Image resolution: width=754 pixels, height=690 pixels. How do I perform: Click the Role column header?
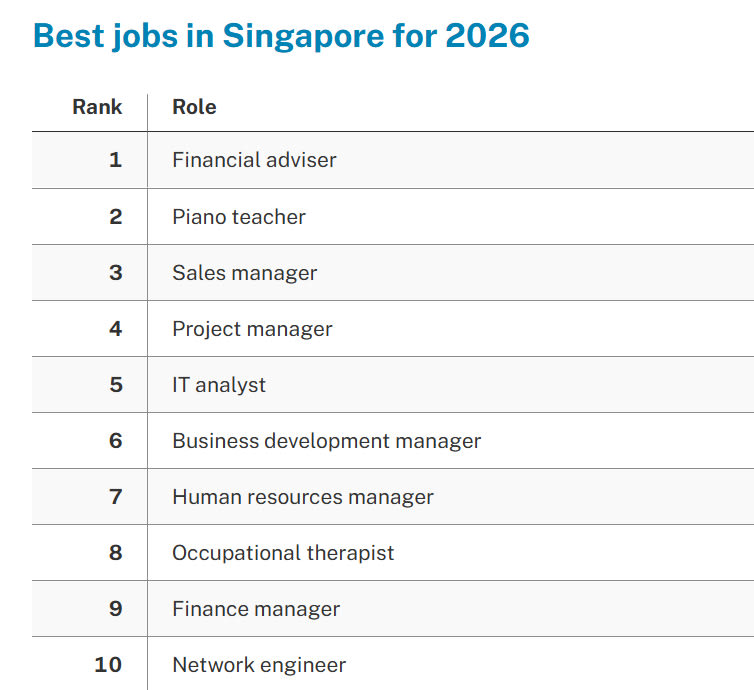click(x=194, y=107)
